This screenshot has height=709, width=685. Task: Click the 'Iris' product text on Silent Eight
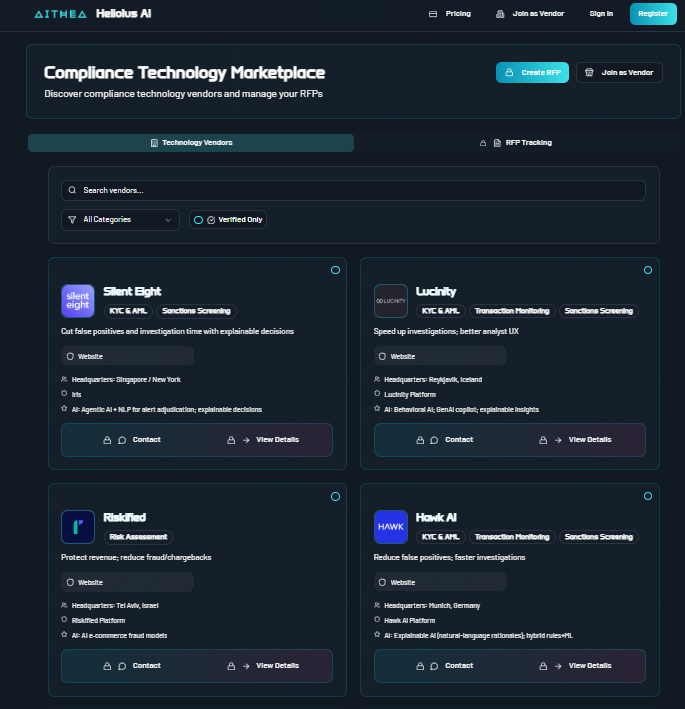pos(76,394)
